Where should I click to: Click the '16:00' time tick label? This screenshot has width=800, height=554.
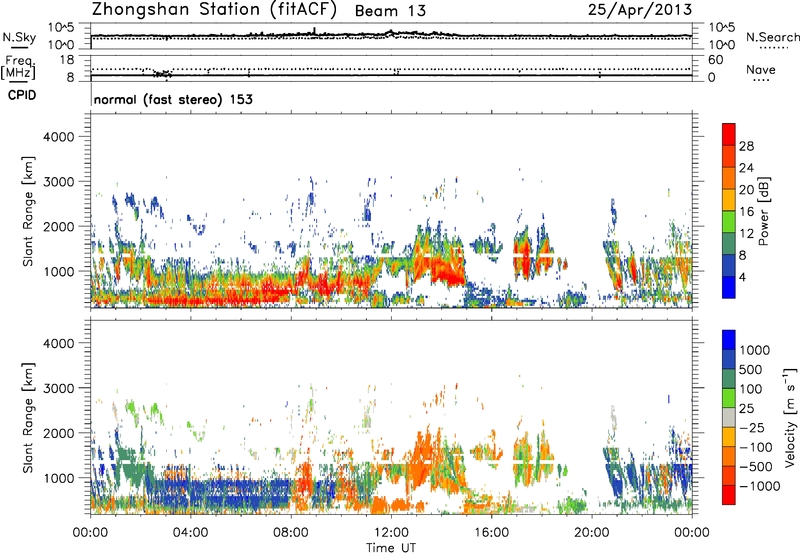click(x=491, y=533)
